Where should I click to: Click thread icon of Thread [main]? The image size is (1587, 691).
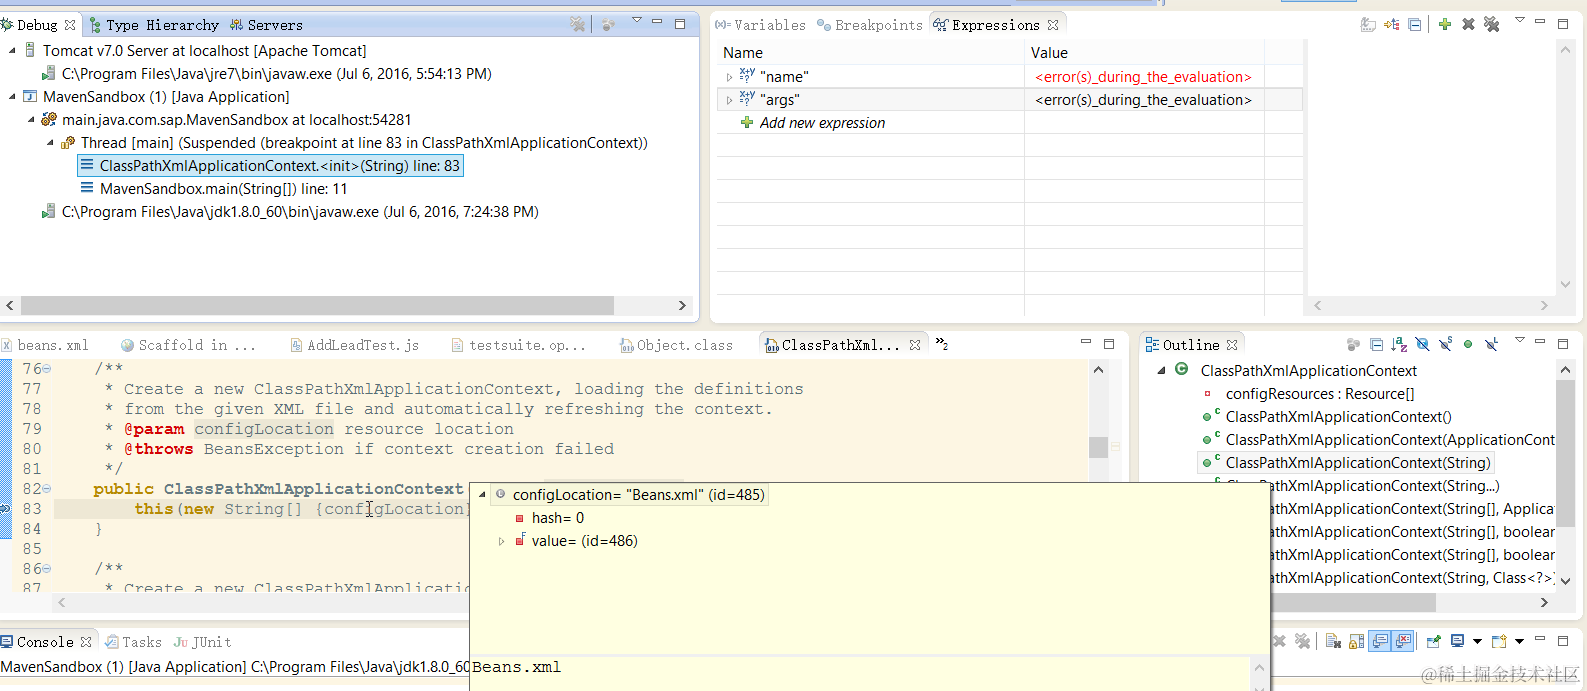coord(68,143)
